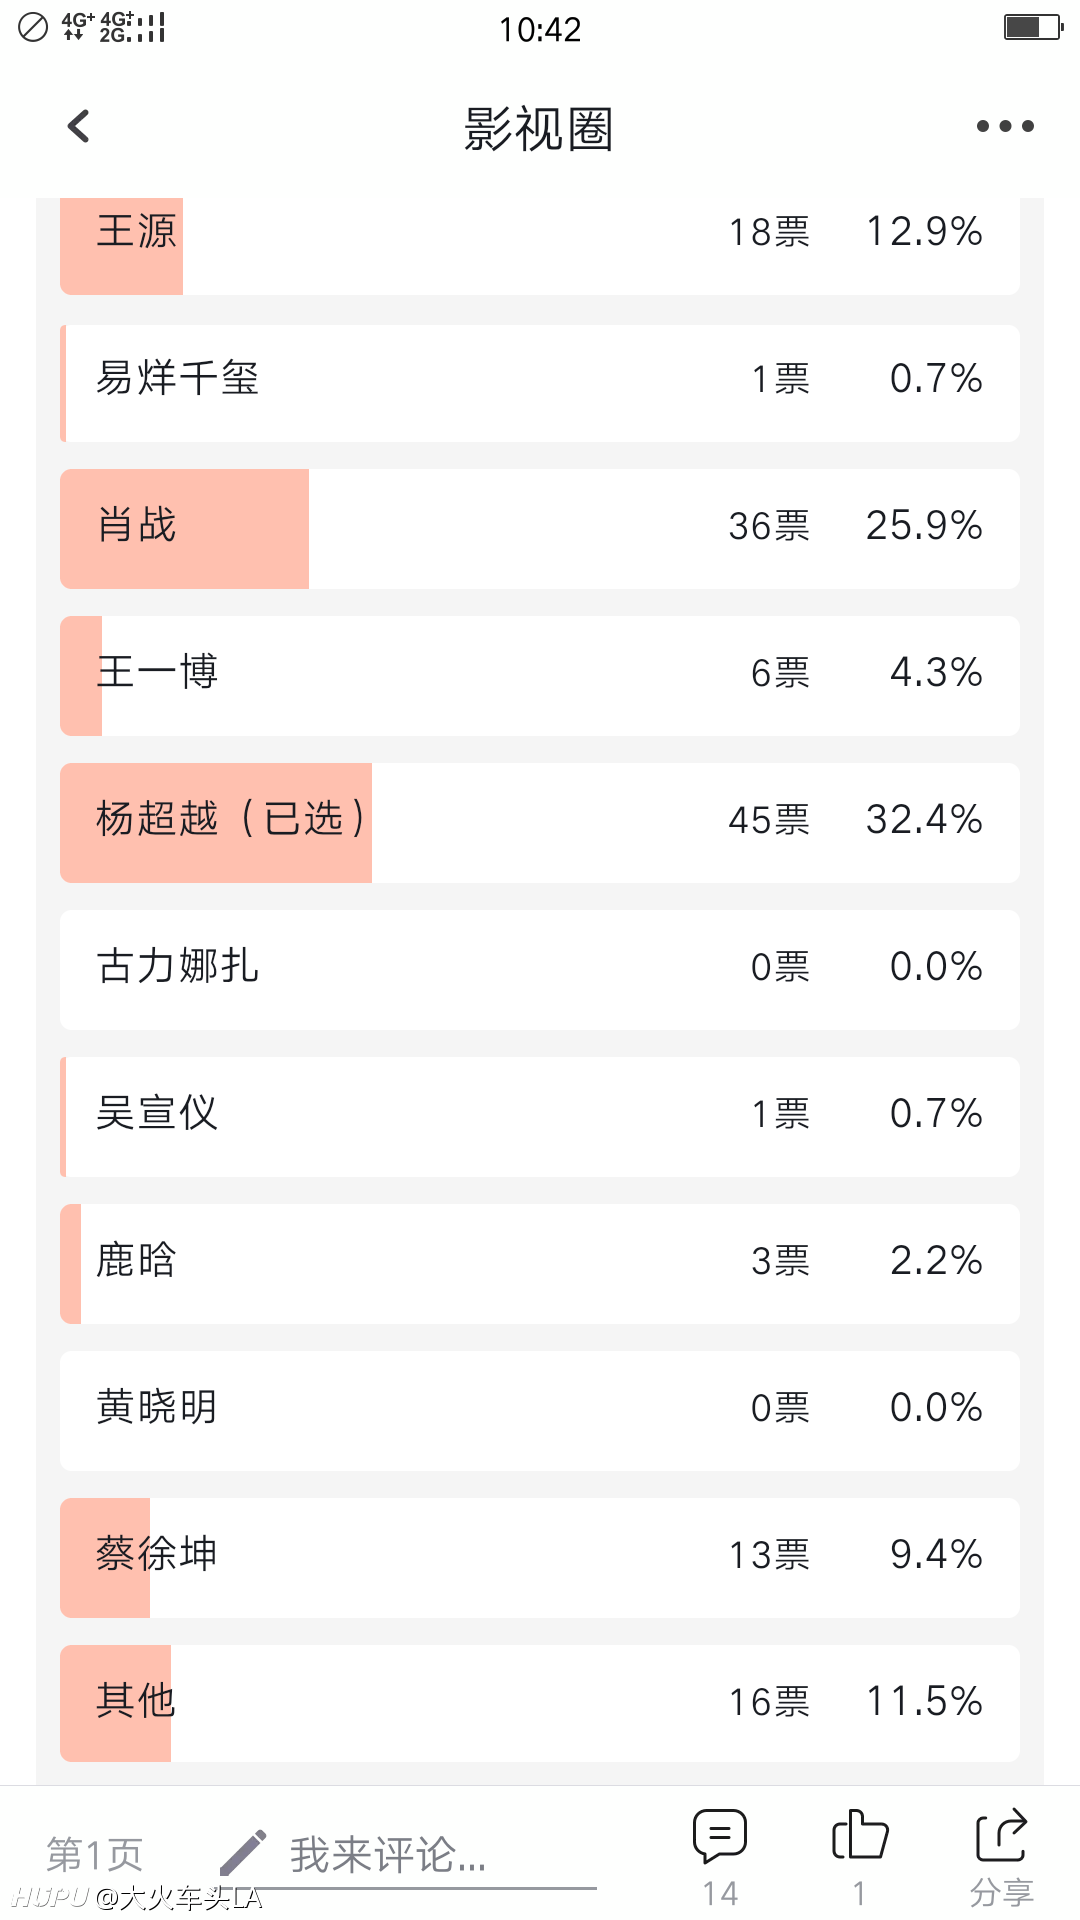The image size is (1080, 1920).
Task: Select the 杨超越（已选）poll option
Action: [x=540, y=823]
